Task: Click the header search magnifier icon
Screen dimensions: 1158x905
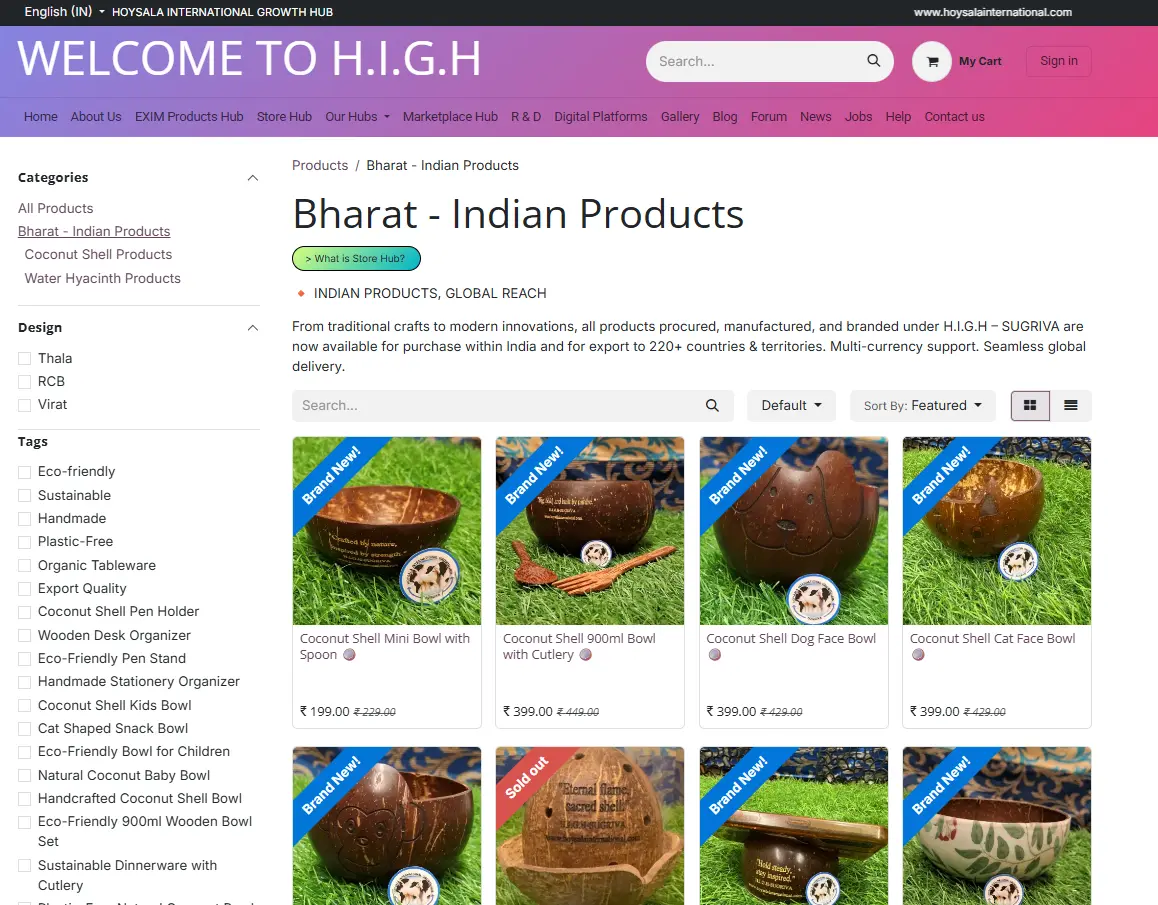Action: pyautogui.click(x=873, y=61)
